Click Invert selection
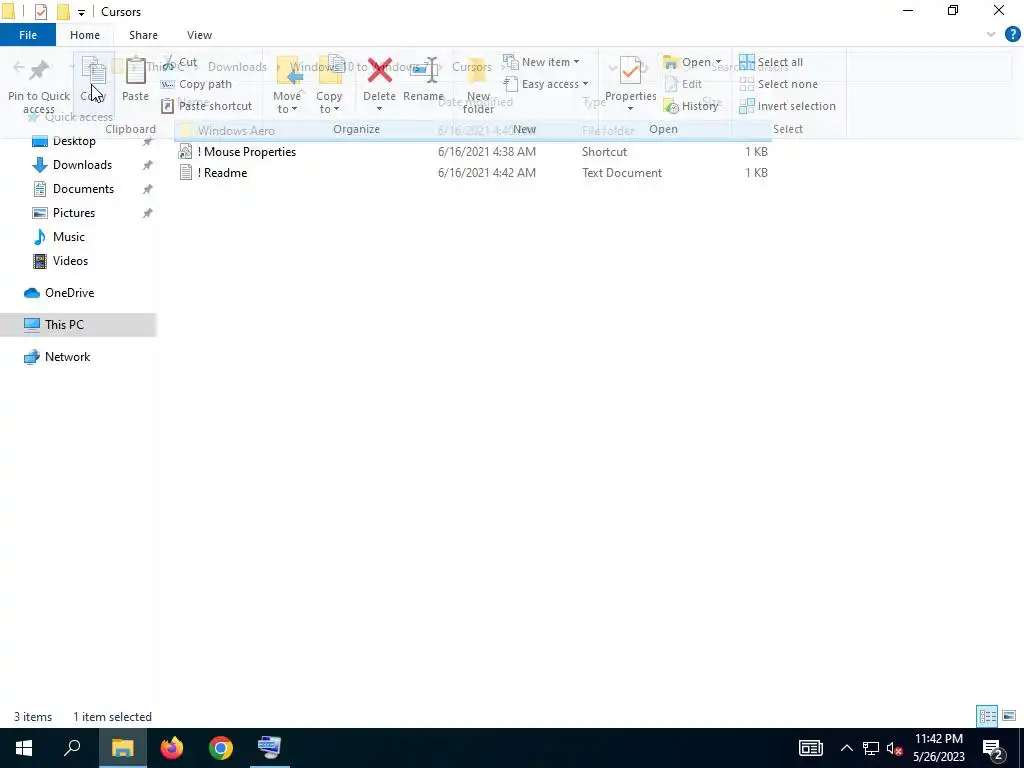 (x=788, y=106)
